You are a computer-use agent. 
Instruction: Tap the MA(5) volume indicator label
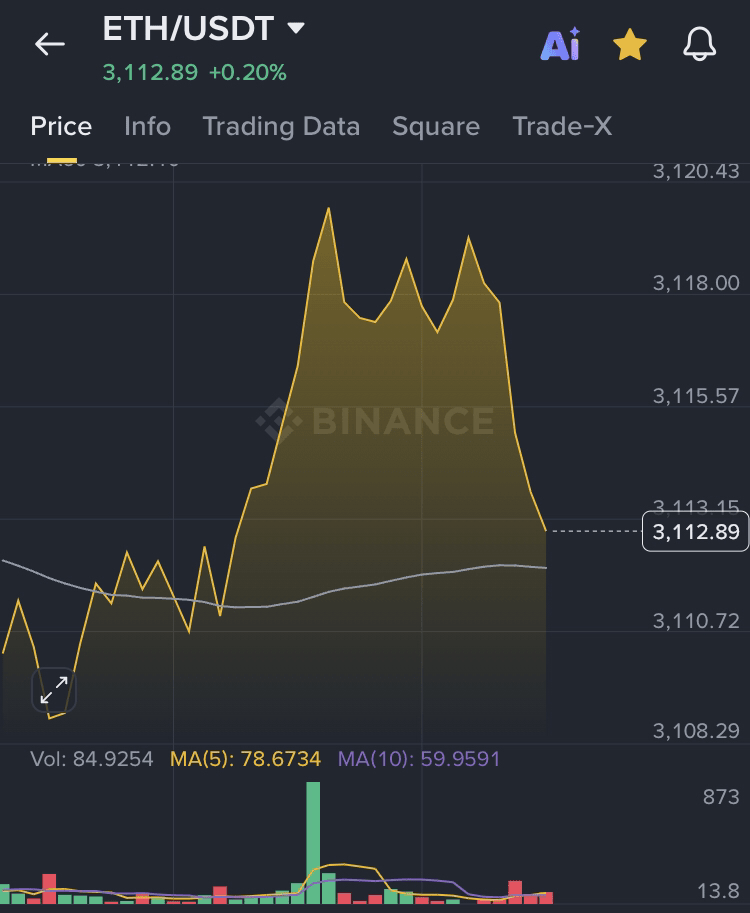245,759
